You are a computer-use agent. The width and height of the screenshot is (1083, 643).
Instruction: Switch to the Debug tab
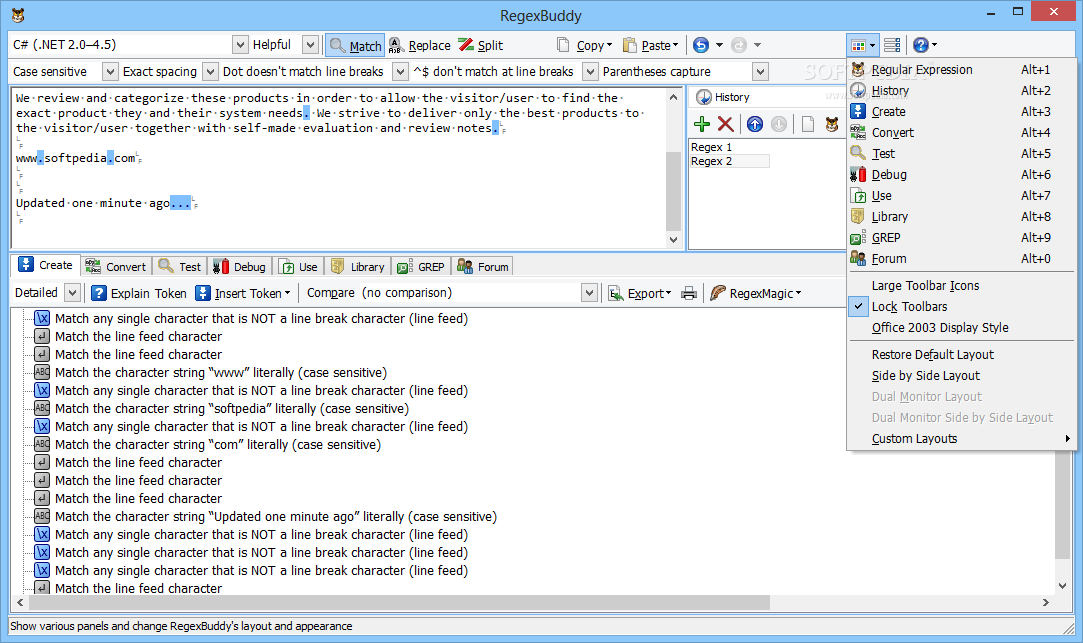tap(240, 267)
